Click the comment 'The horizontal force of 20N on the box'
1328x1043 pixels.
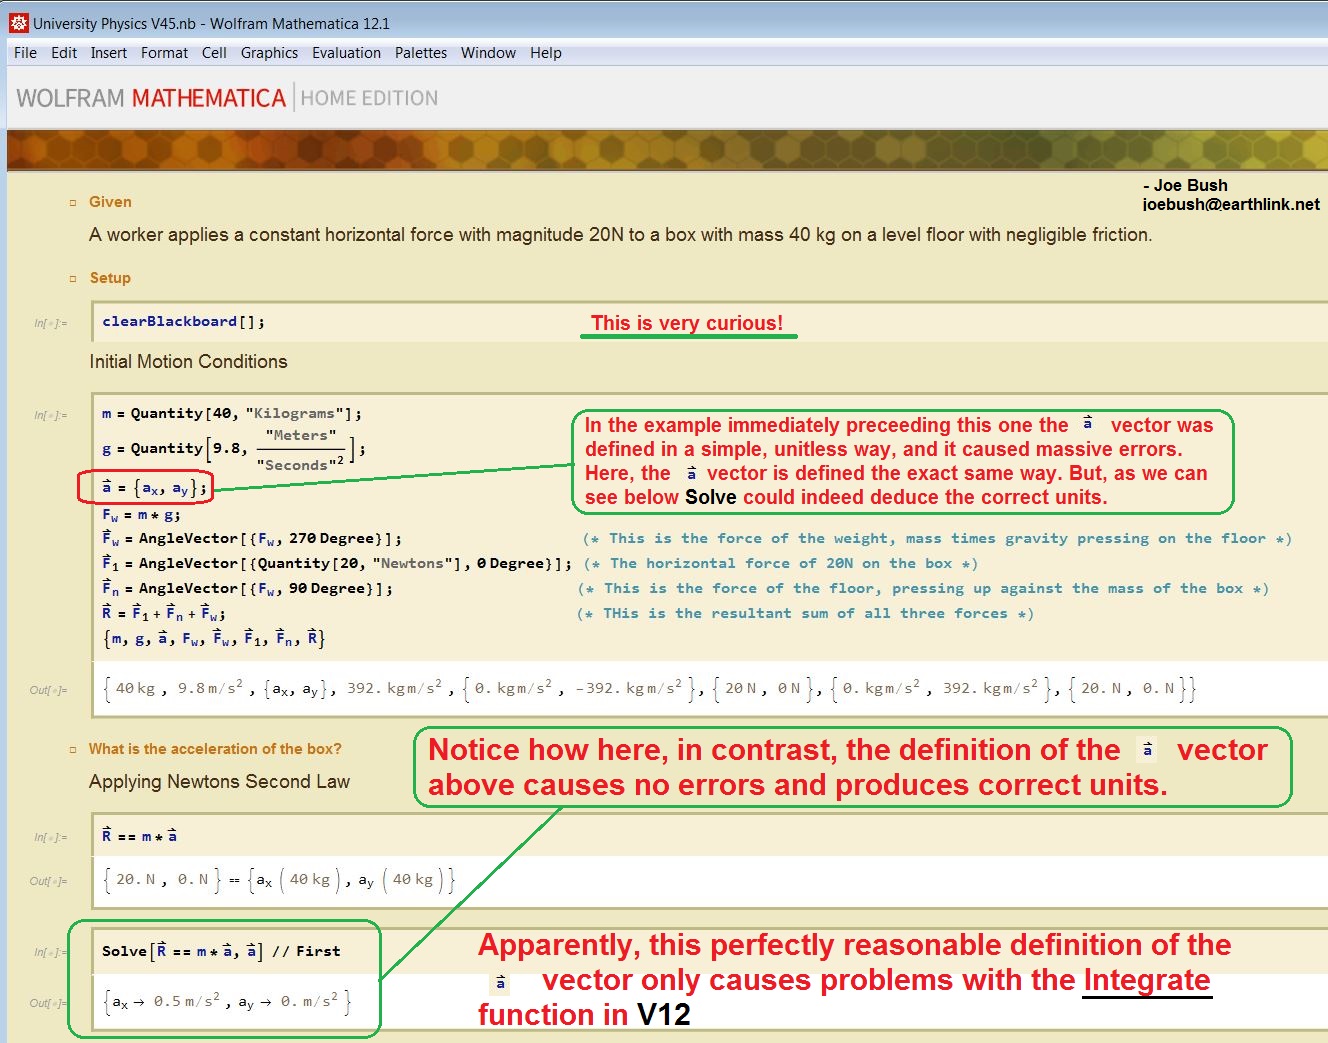point(781,563)
